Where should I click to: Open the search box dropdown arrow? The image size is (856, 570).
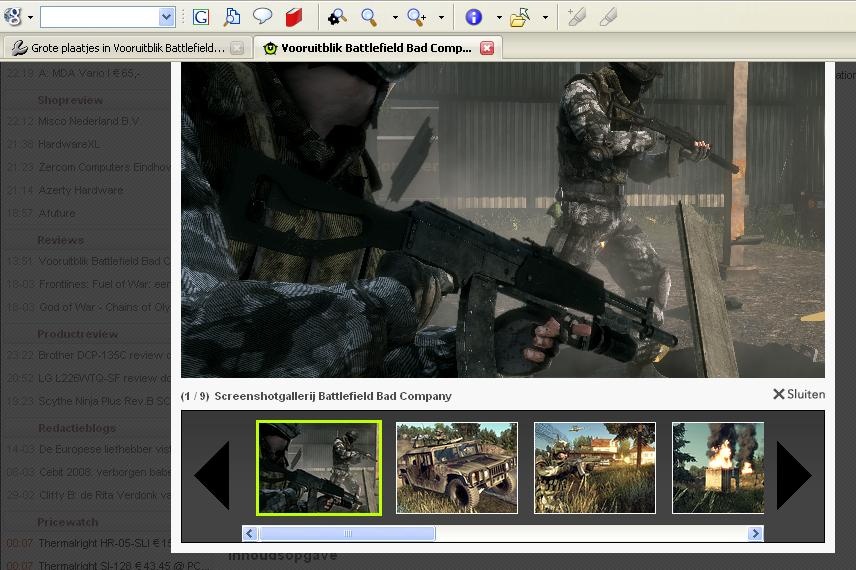point(166,17)
